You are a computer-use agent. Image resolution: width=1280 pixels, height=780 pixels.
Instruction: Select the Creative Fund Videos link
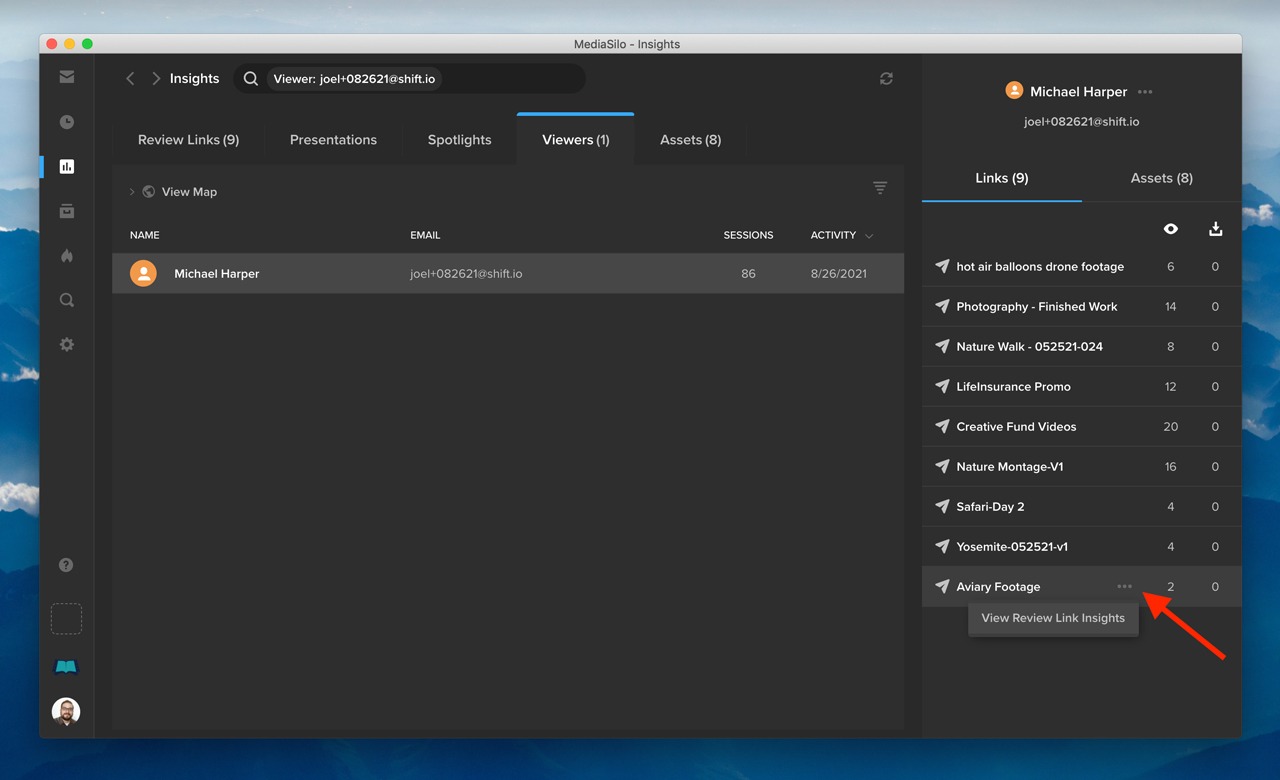click(x=1017, y=426)
